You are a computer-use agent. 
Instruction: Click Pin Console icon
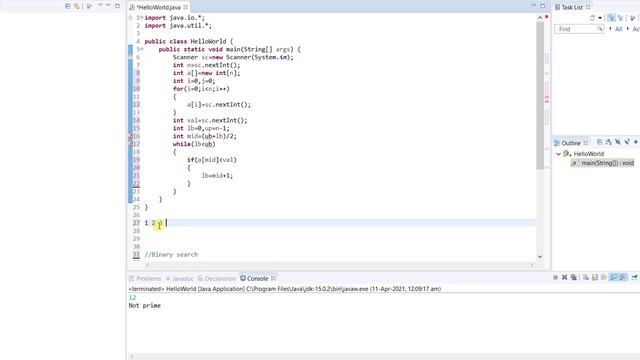634,278
